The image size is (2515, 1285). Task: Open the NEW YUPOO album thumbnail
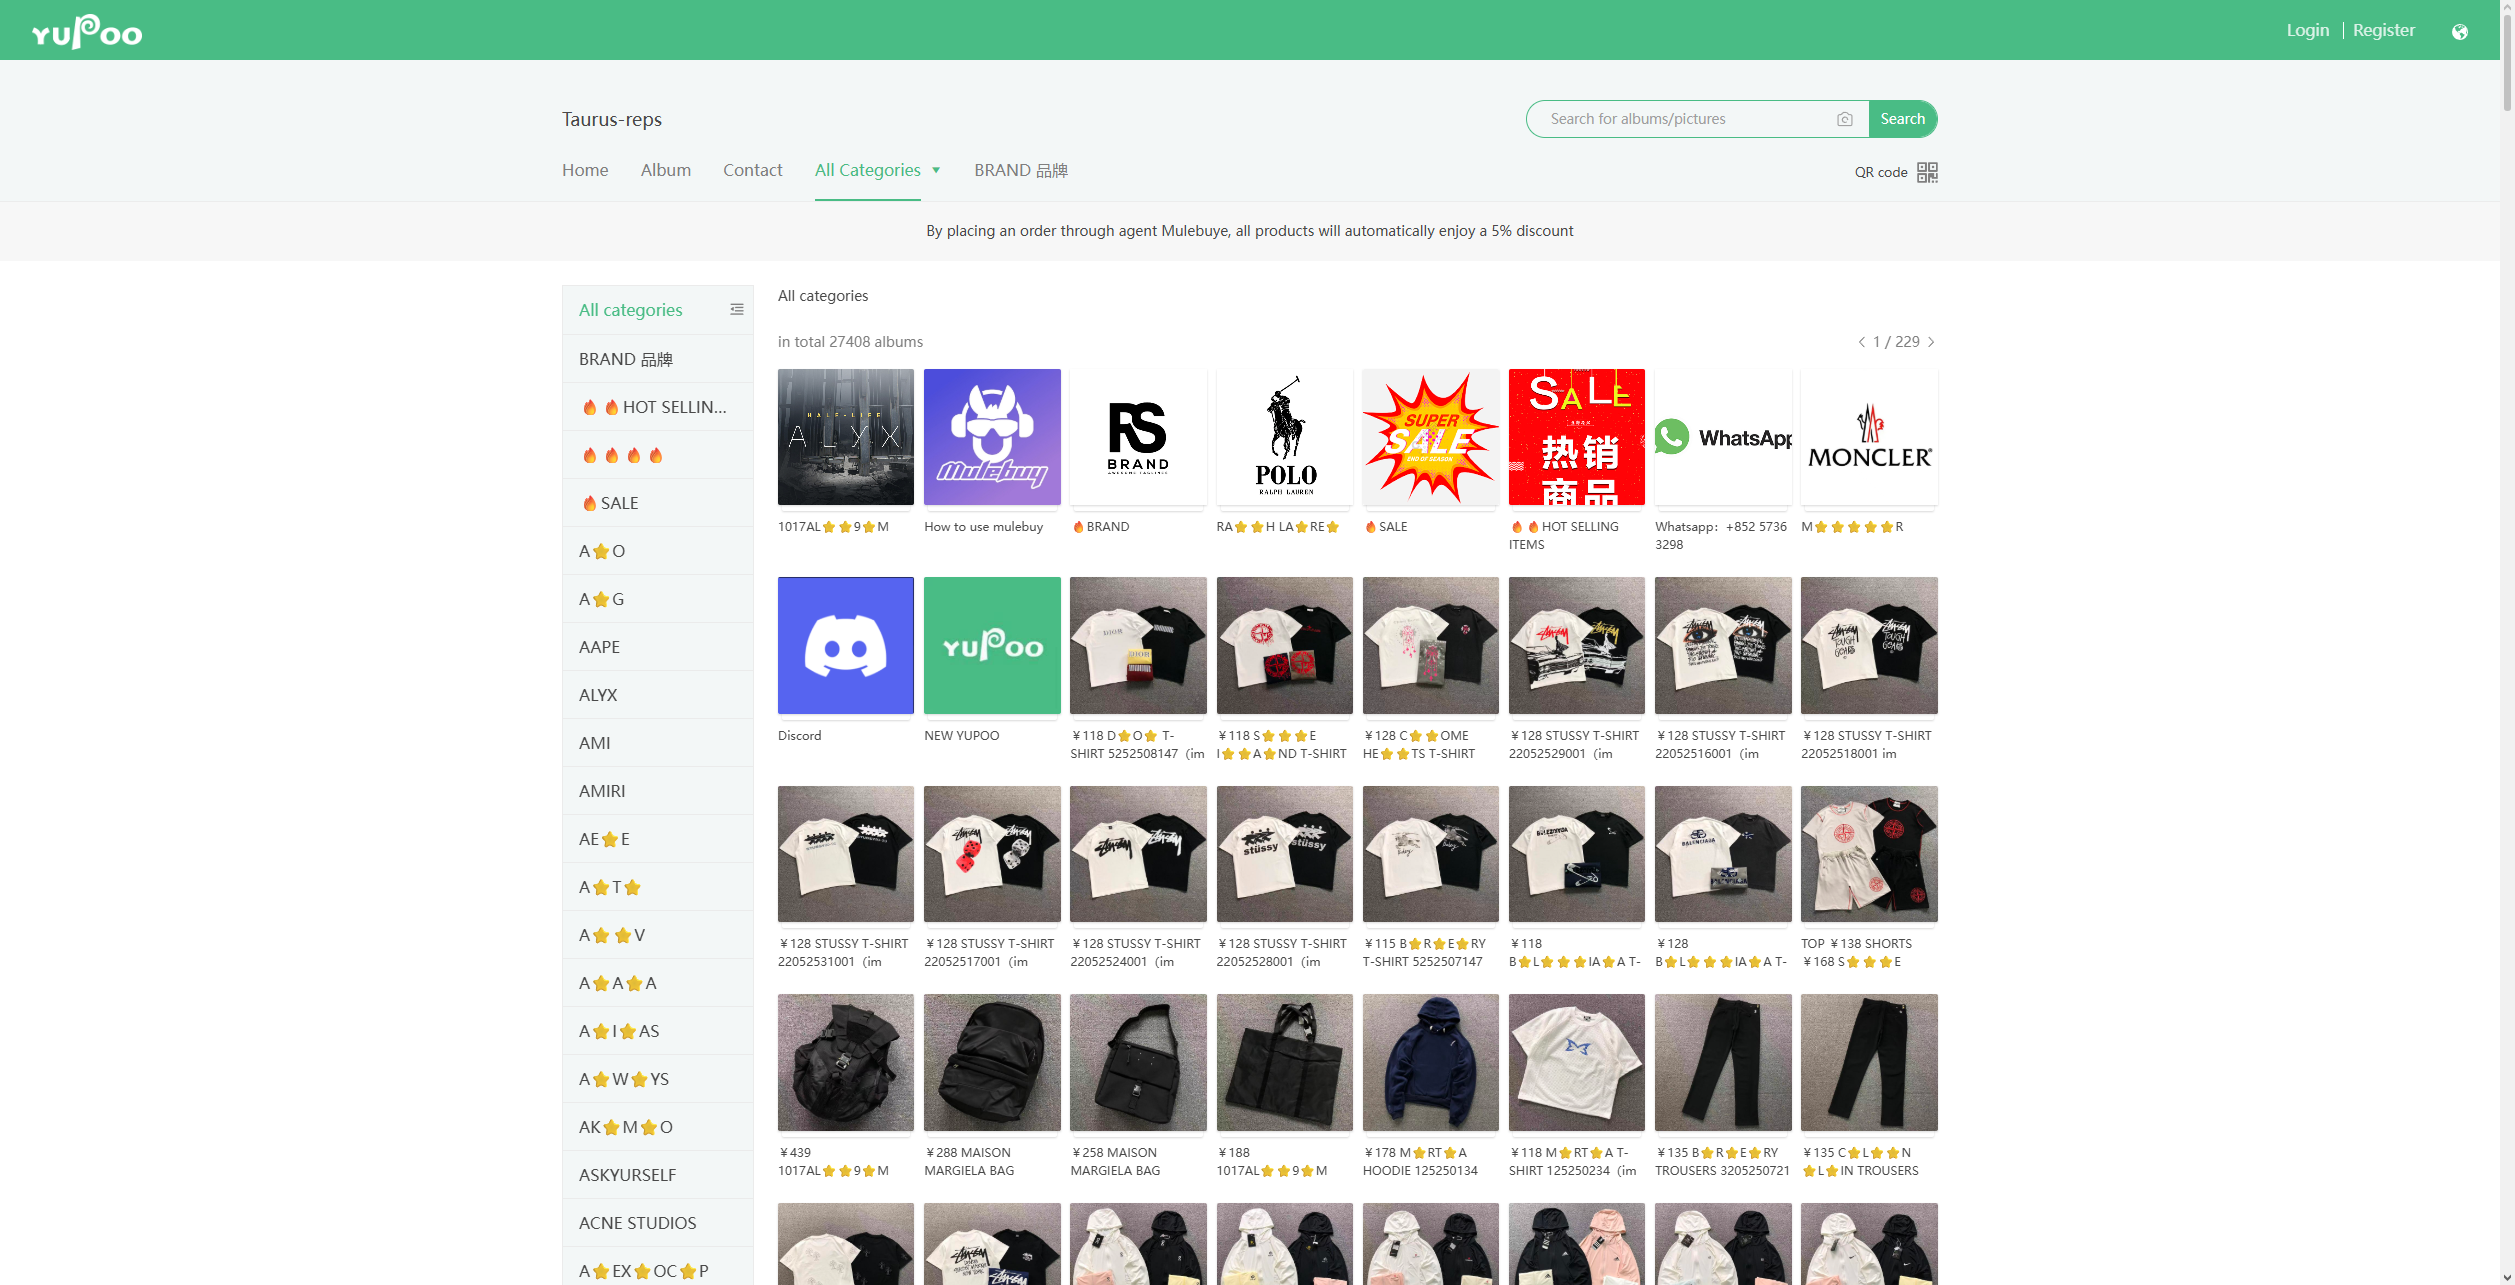coord(992,645)
